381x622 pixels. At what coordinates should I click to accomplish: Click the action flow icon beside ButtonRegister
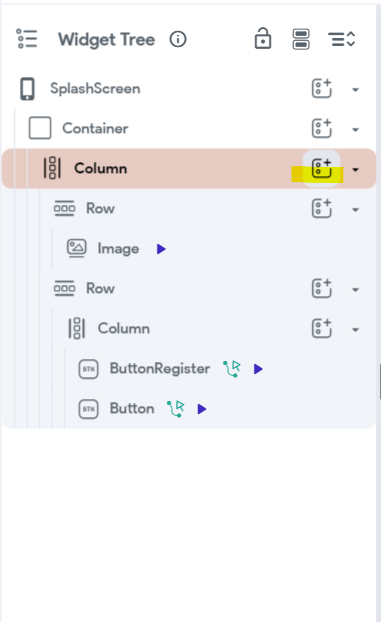(x=232, y=369)
